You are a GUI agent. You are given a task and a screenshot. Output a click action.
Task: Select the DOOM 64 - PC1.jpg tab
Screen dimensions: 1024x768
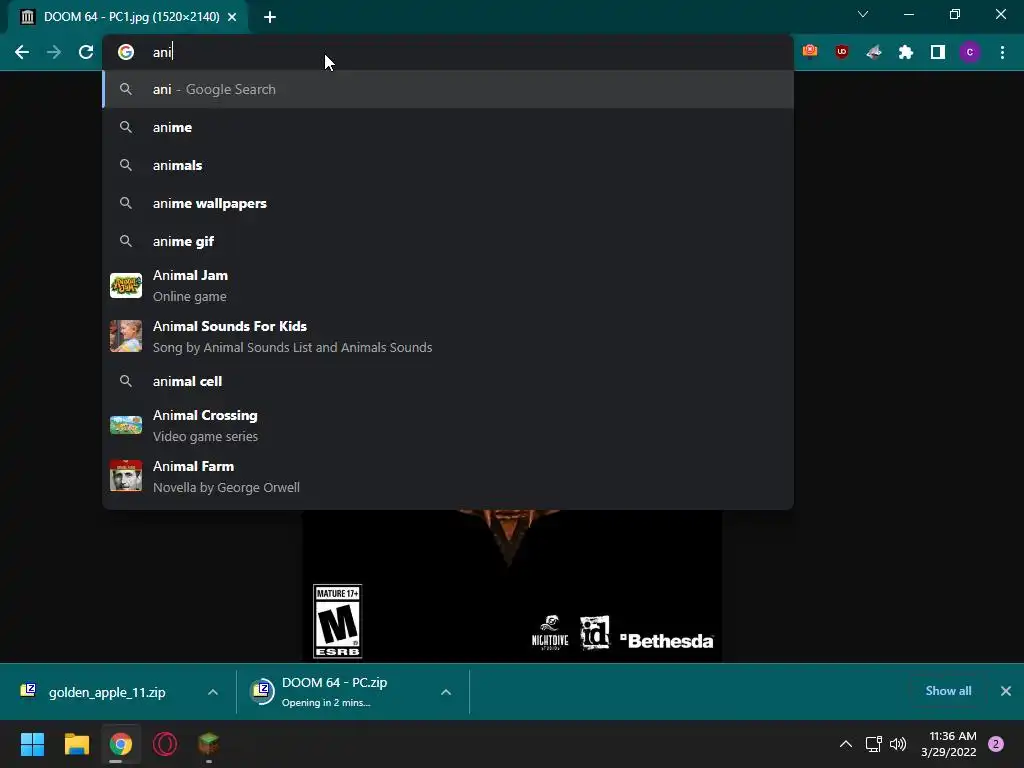tap(128, 17)
